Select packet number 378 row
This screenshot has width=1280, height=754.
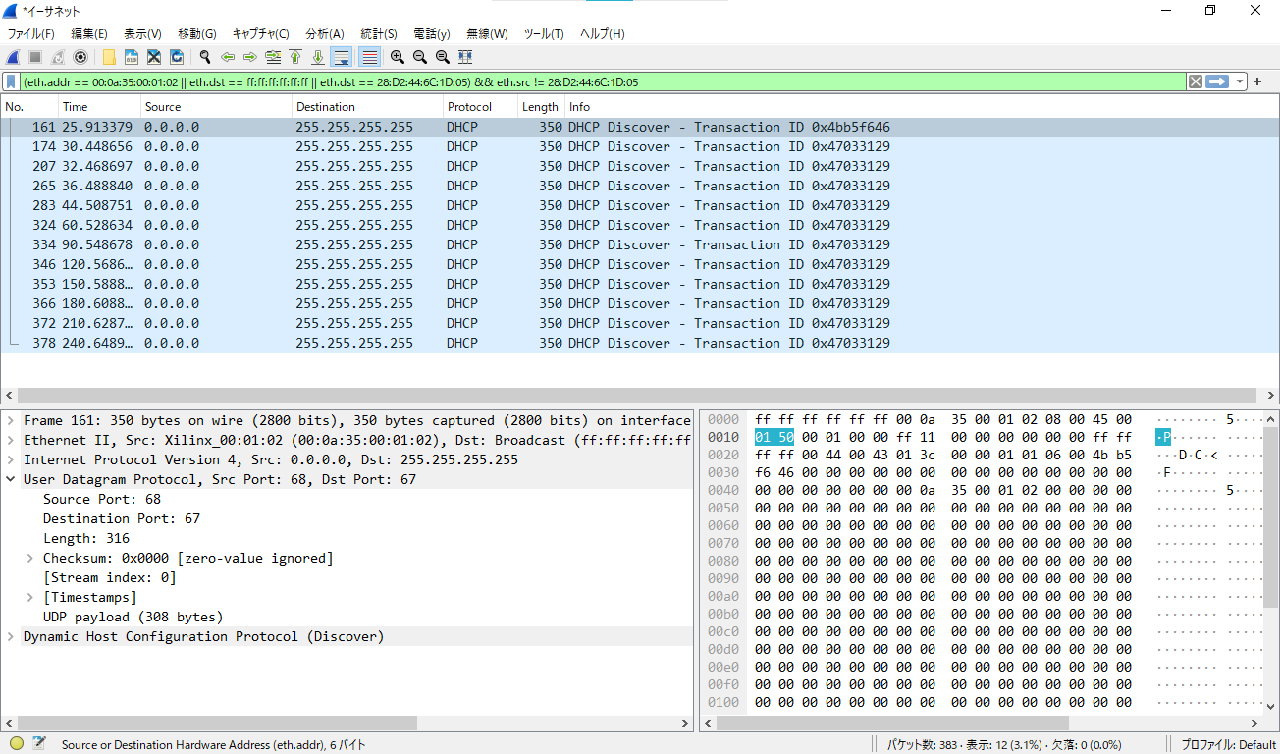(x=640, y=343)
